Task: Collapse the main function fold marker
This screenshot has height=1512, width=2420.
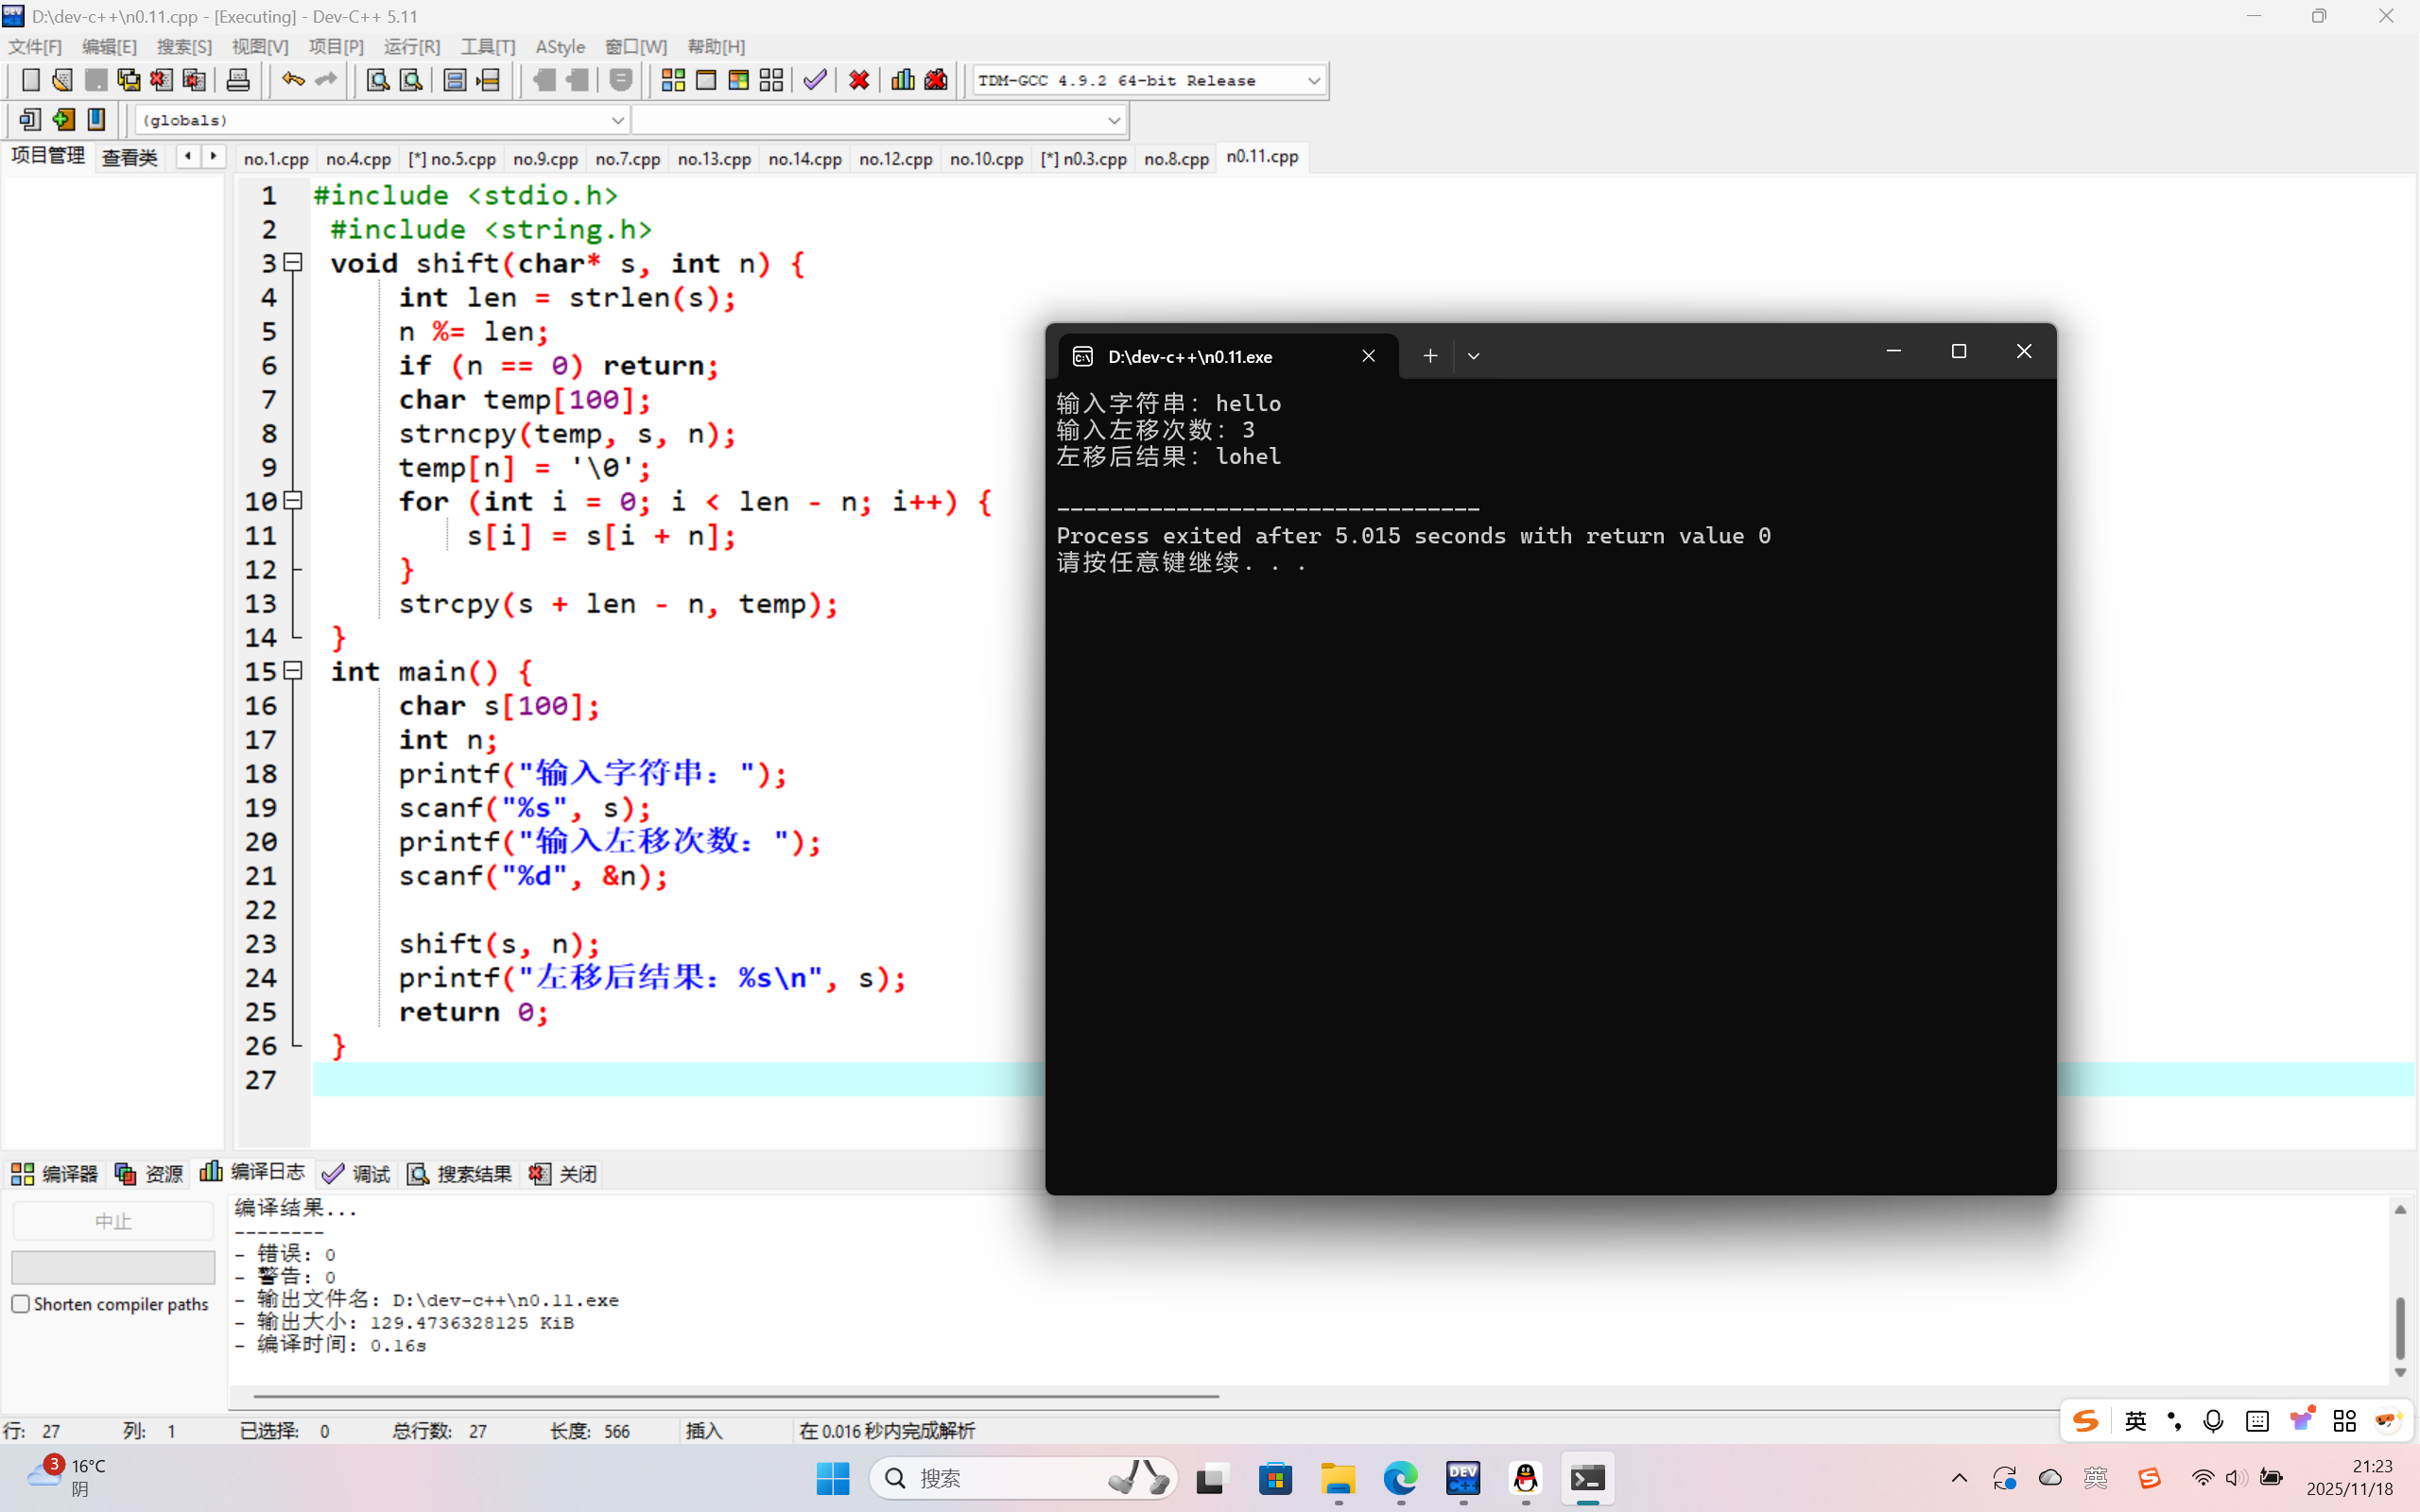Action: 293,671
